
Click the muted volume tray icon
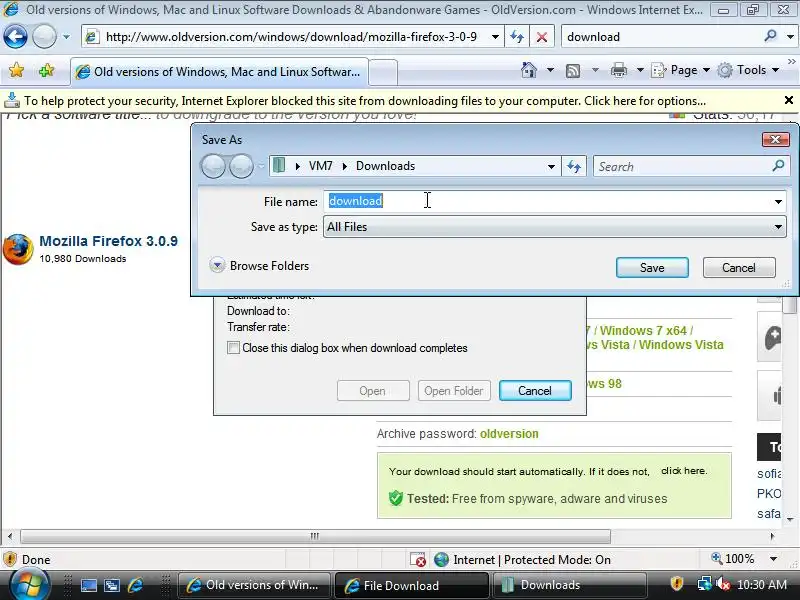(722, 584)
